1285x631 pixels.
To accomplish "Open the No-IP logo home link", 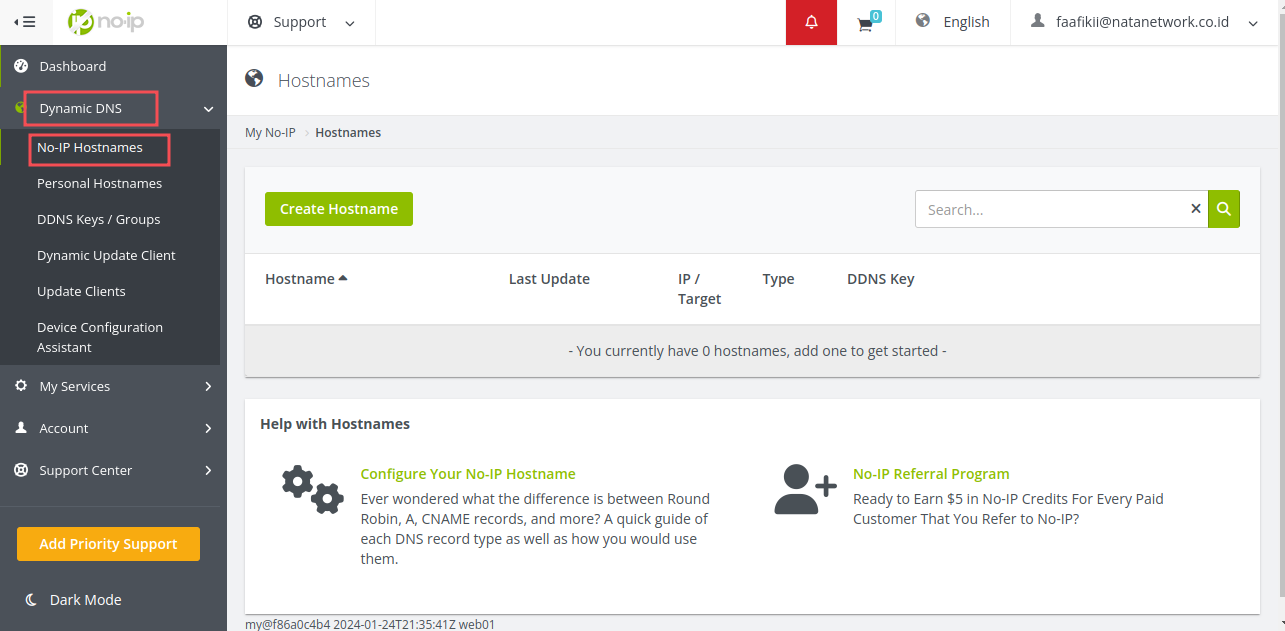I will 106,21.
